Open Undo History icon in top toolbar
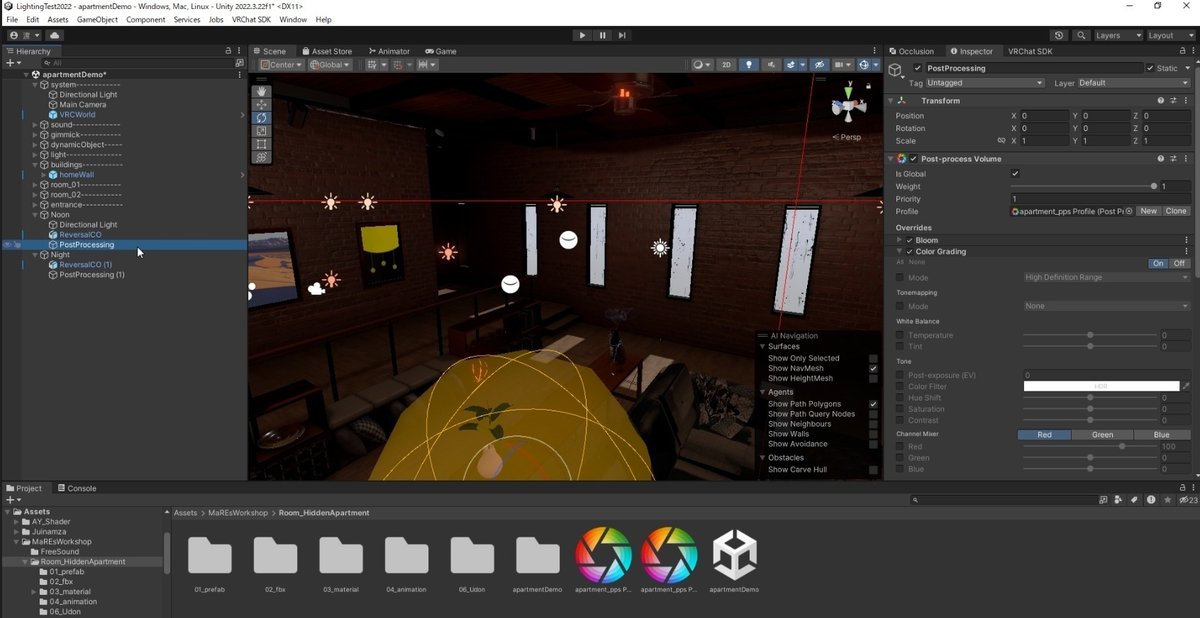This screenshot has width=1200, height=618. tap(1060, 35)
